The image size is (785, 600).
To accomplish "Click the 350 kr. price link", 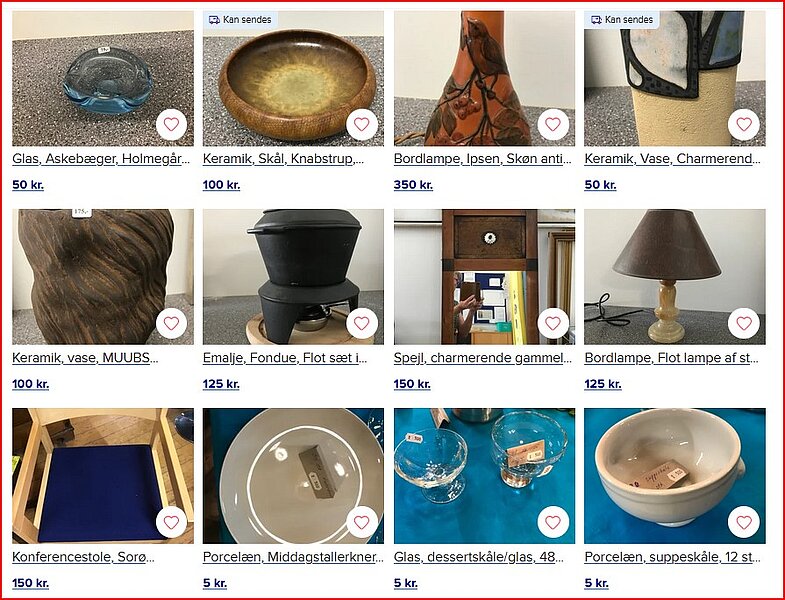I will tap(413, 185).
